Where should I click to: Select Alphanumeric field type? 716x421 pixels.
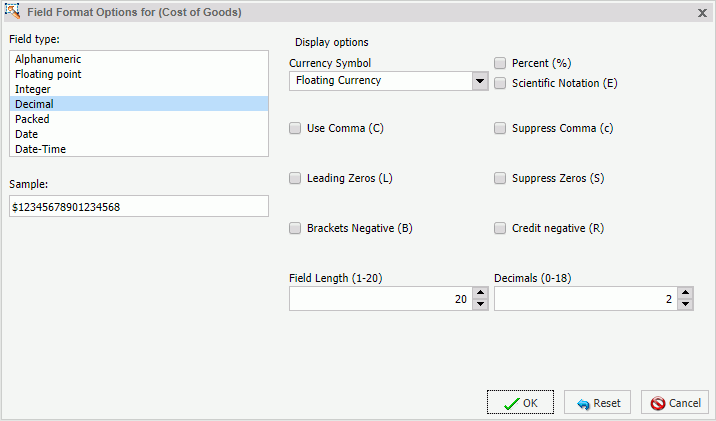tap(47, 59)
